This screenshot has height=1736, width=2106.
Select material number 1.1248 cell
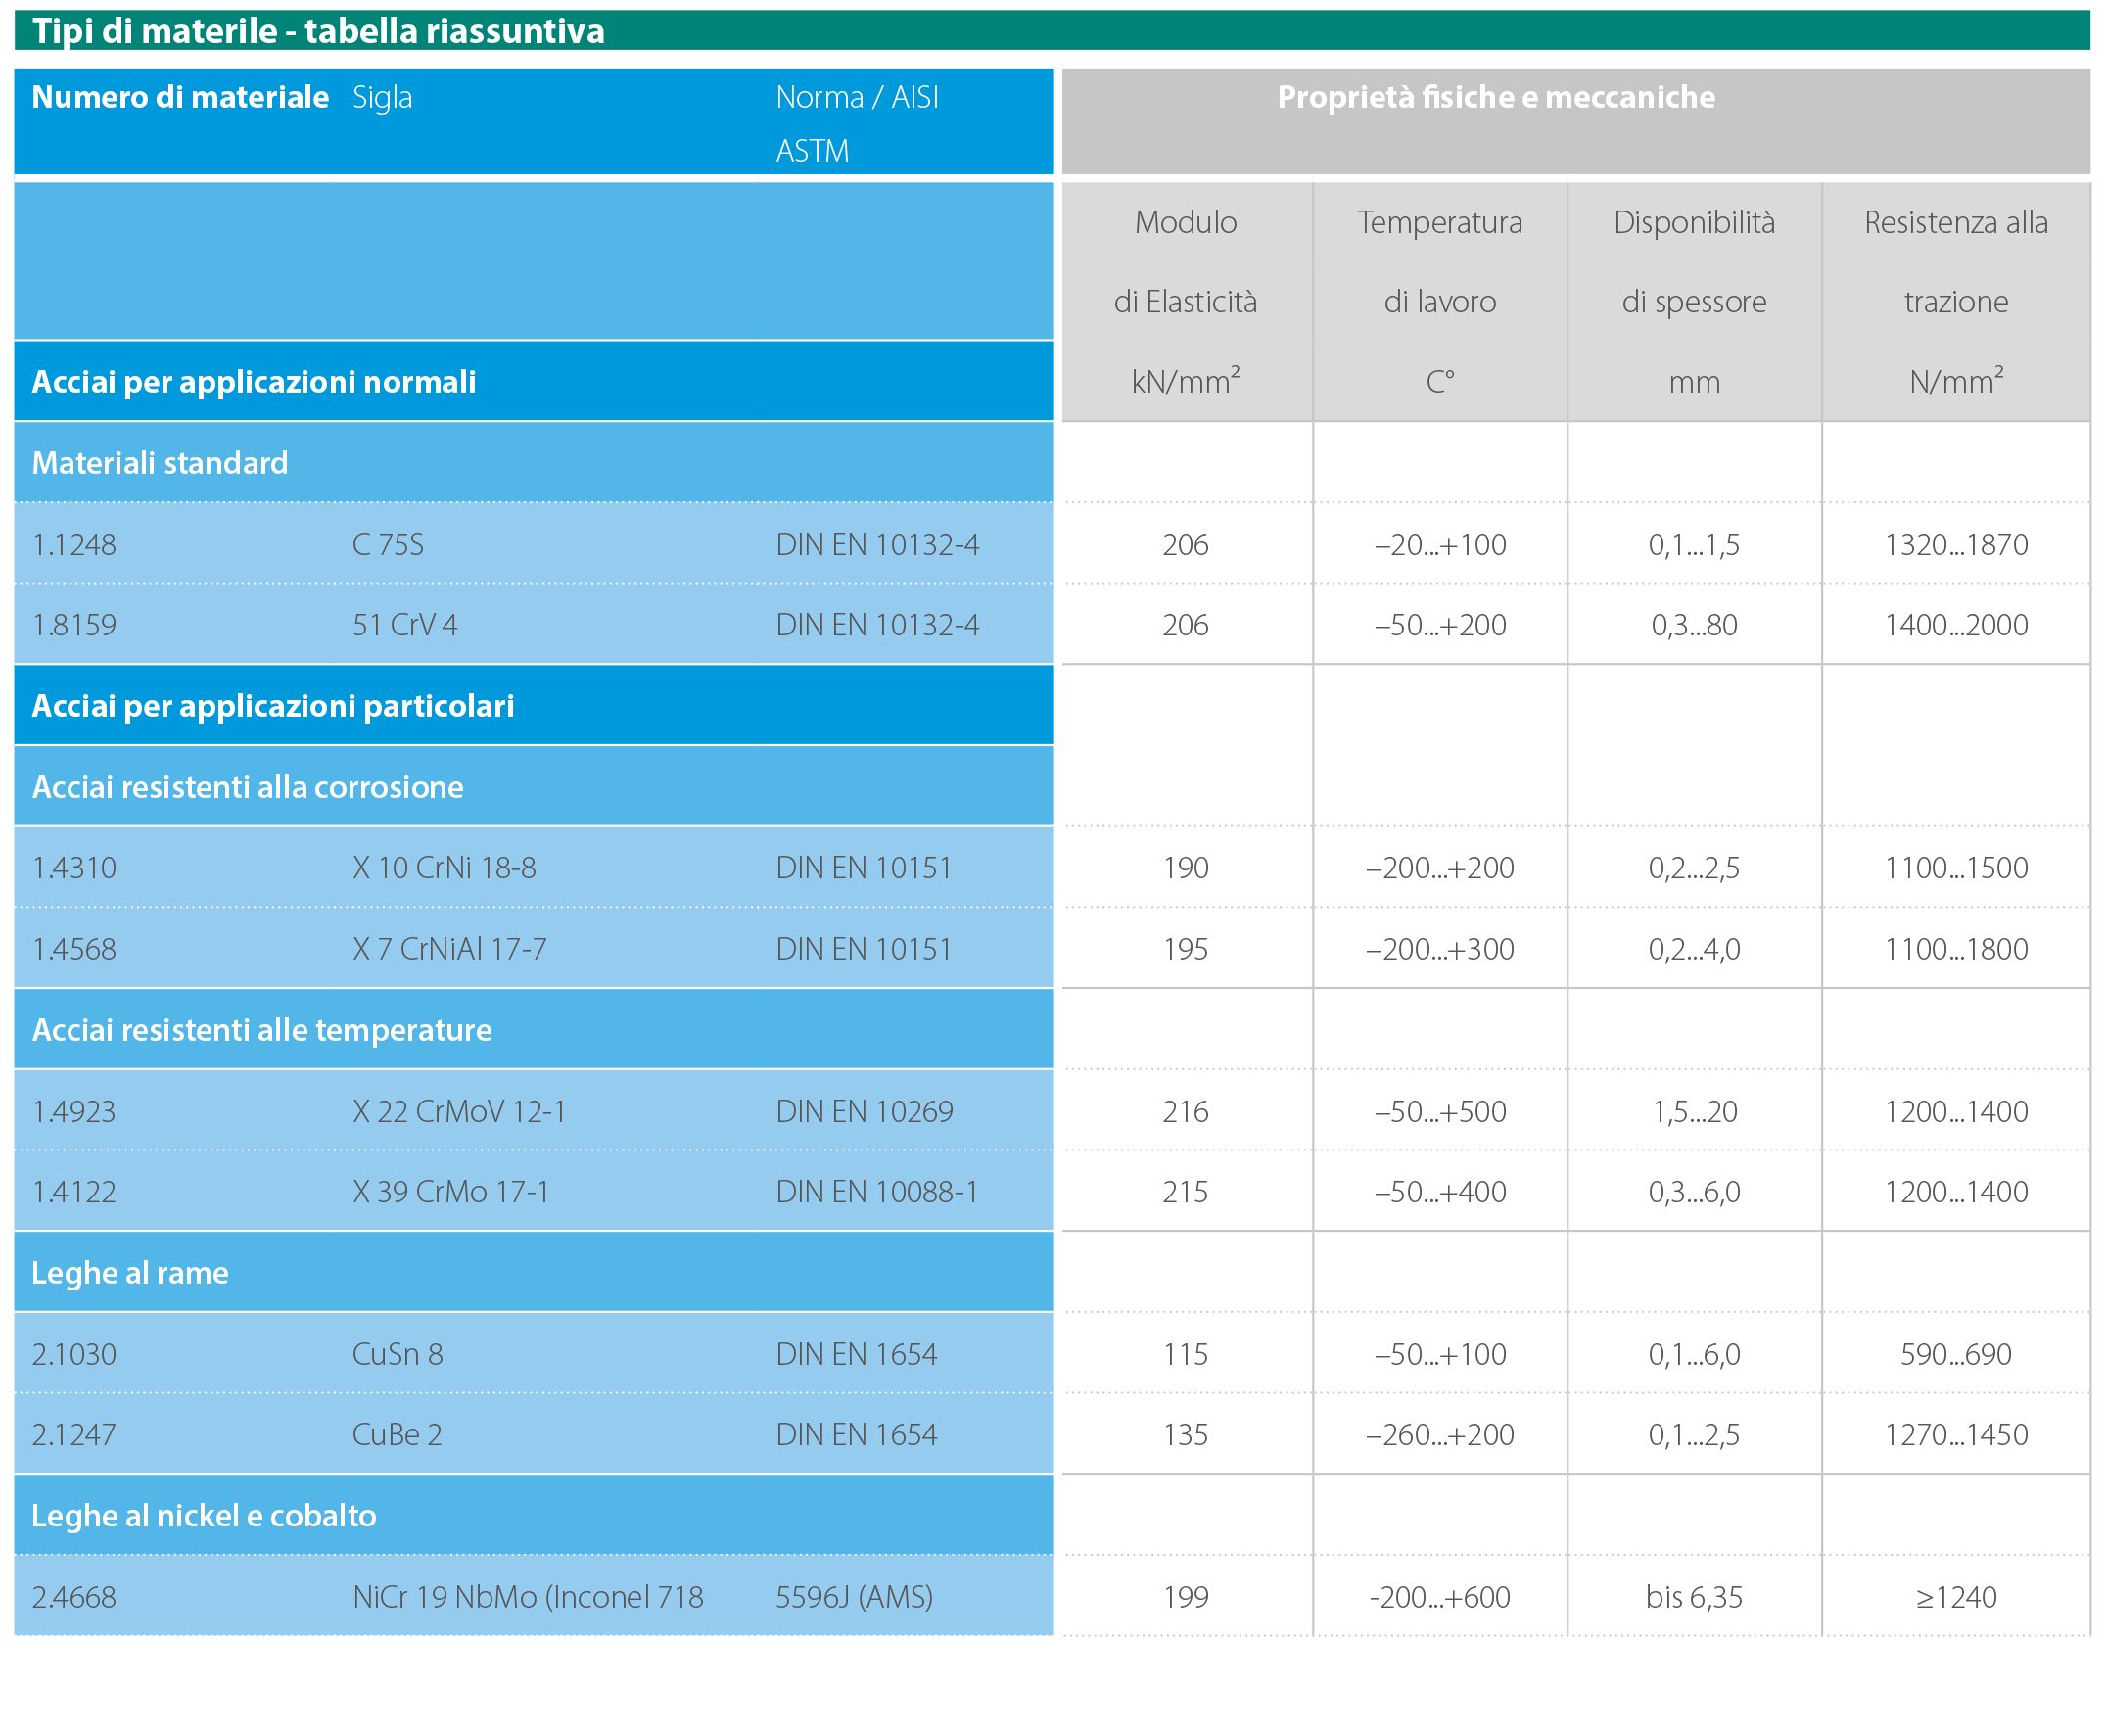pos(74,545)
